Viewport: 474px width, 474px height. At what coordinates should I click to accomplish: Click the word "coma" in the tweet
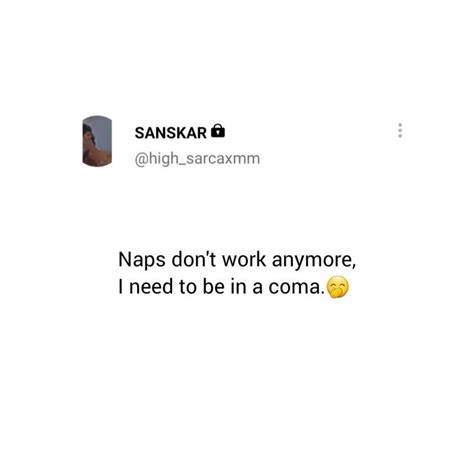[x=295, y=288]
